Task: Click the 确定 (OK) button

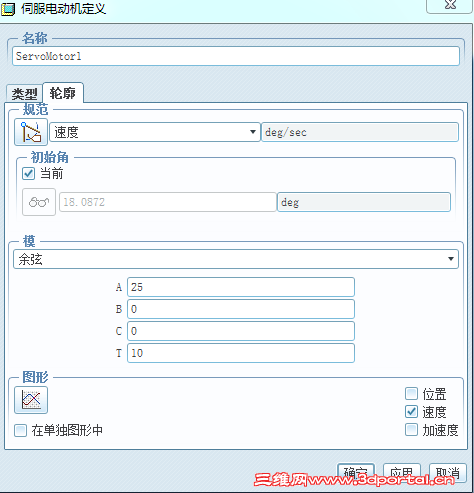Action: [x=356, y=472]
